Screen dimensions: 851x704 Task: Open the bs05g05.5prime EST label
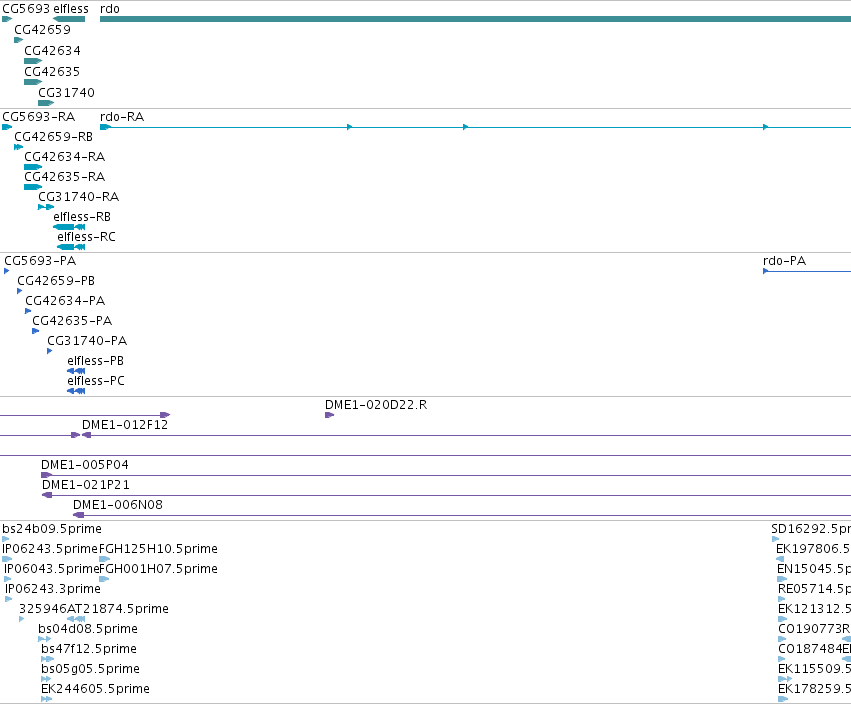click(x=90, y=669)
